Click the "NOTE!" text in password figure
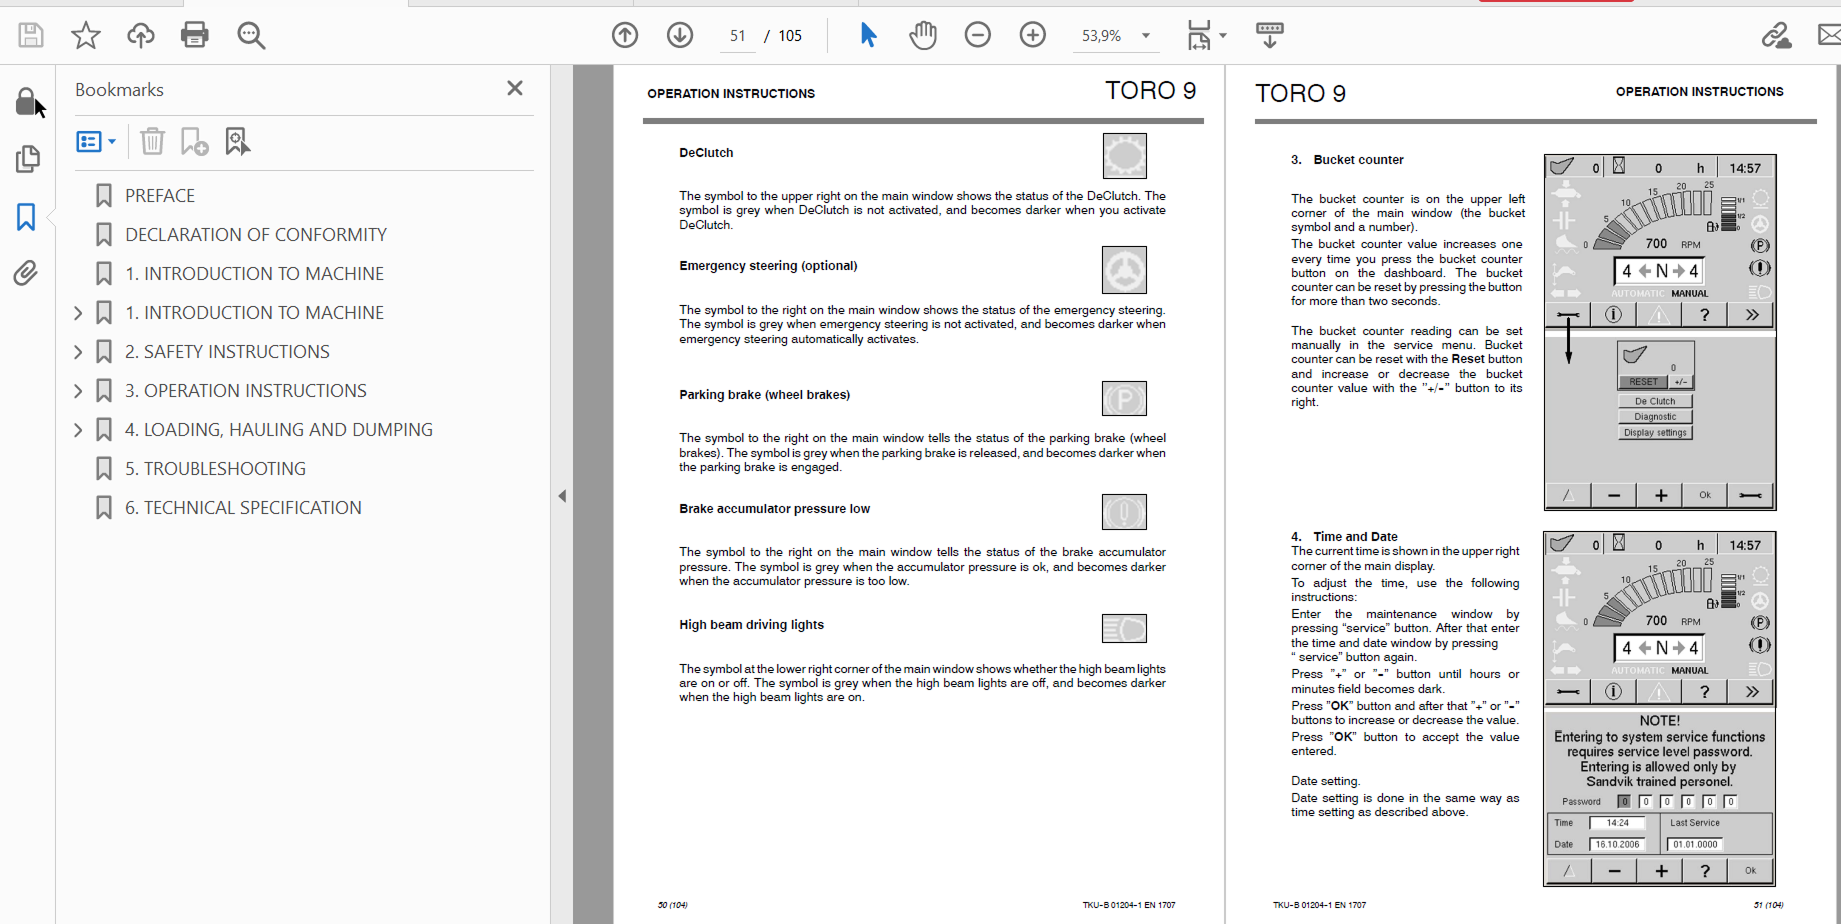 pos(1660,721)
